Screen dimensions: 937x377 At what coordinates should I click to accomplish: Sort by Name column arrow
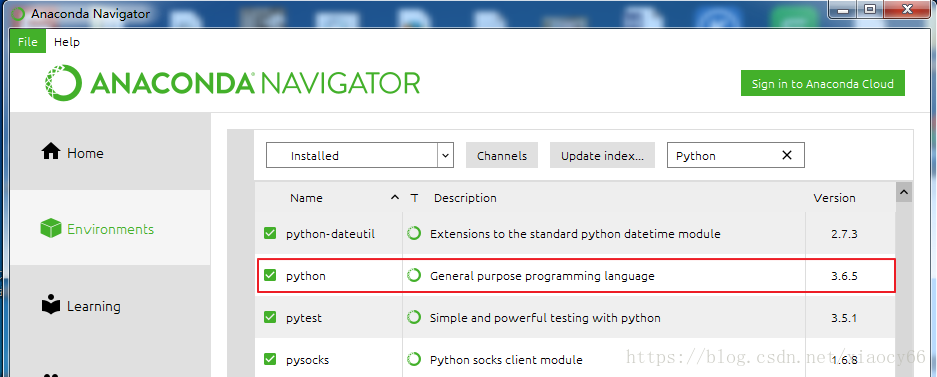point(394,197)
